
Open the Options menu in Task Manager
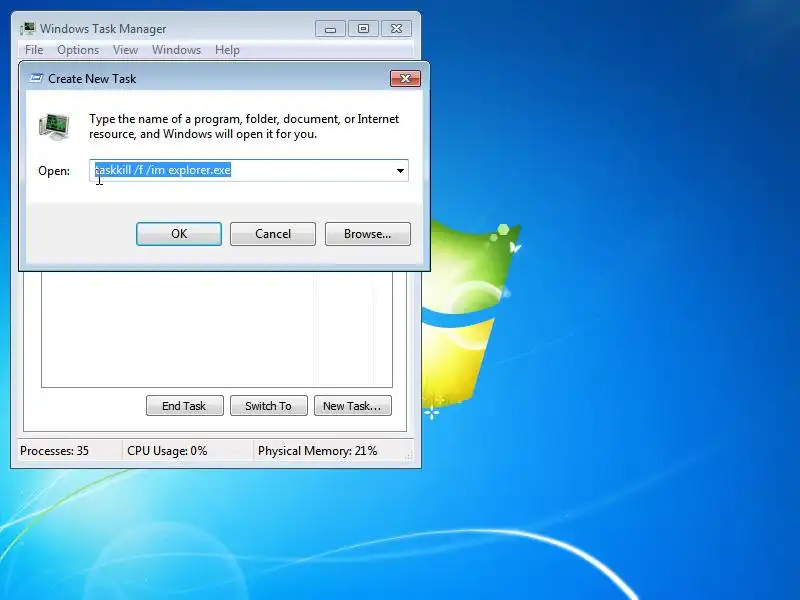(78, 50)
